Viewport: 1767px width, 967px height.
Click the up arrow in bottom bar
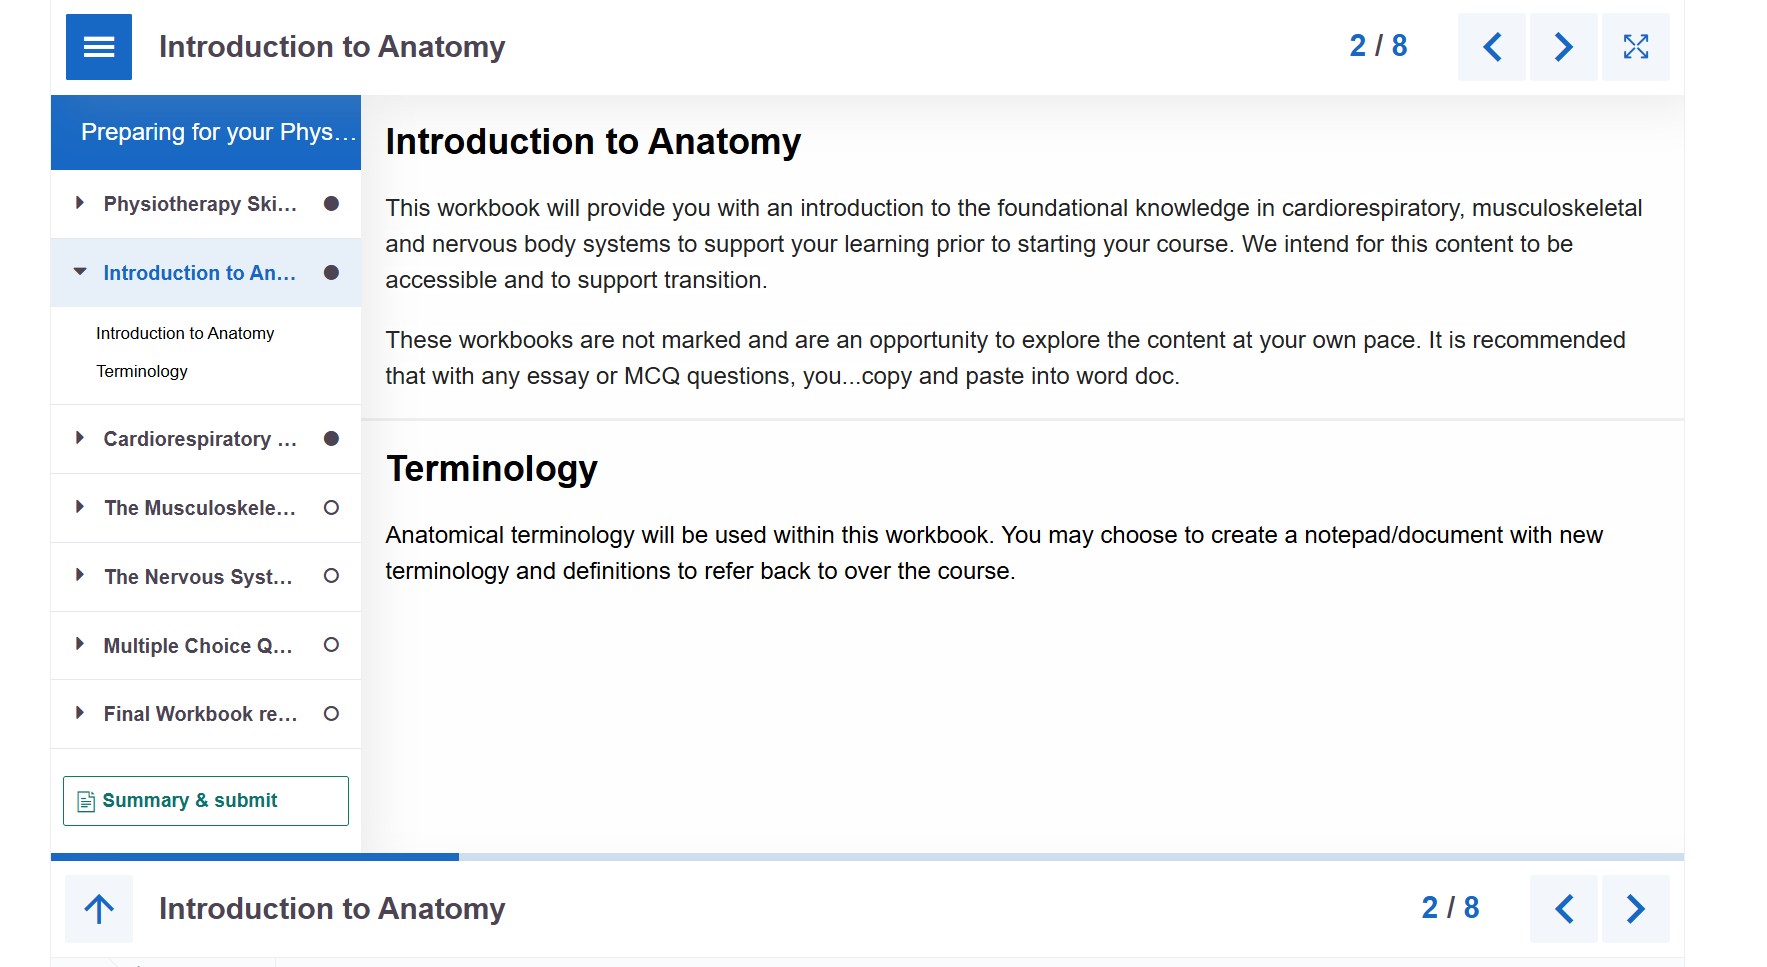[98, 908]
